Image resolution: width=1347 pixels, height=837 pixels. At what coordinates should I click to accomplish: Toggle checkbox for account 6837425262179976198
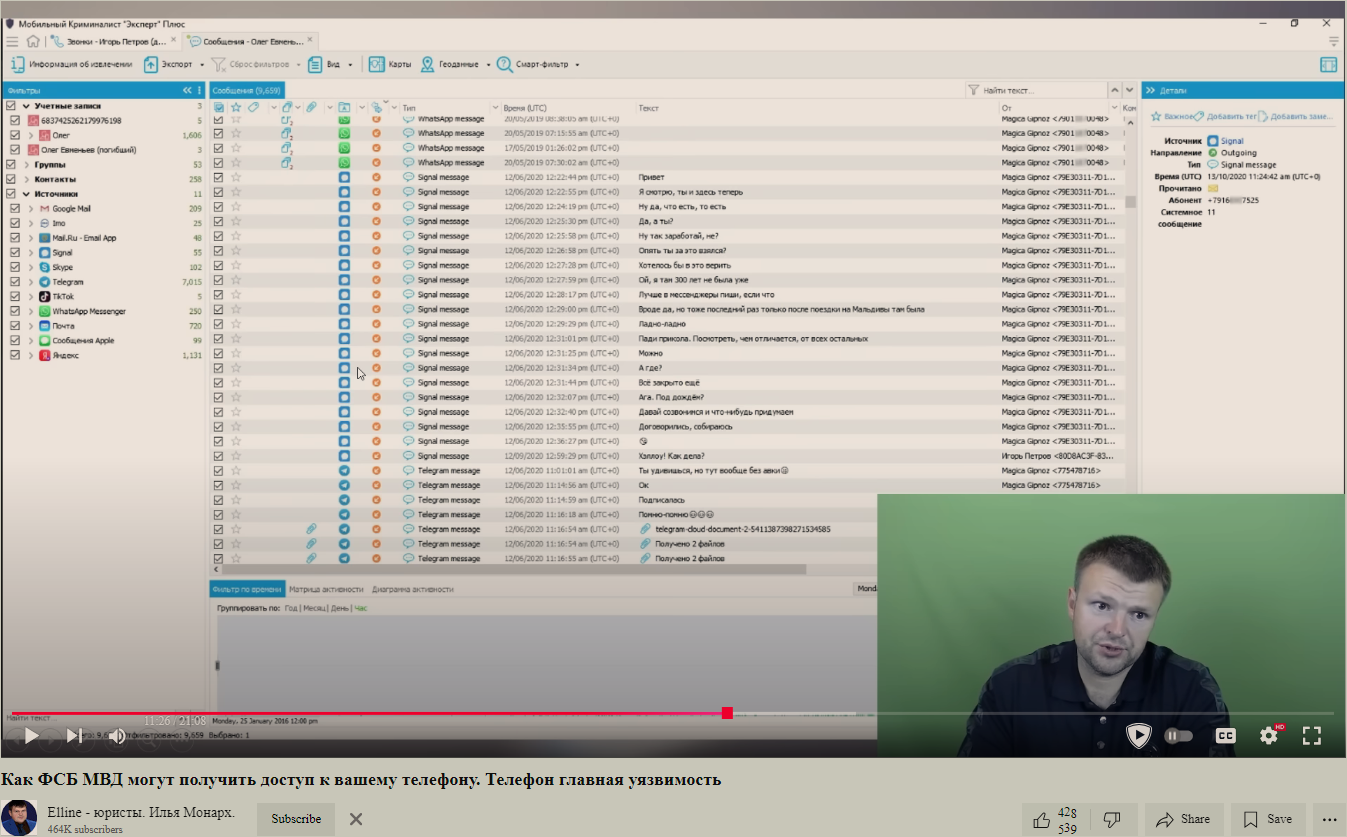point(15,120)
